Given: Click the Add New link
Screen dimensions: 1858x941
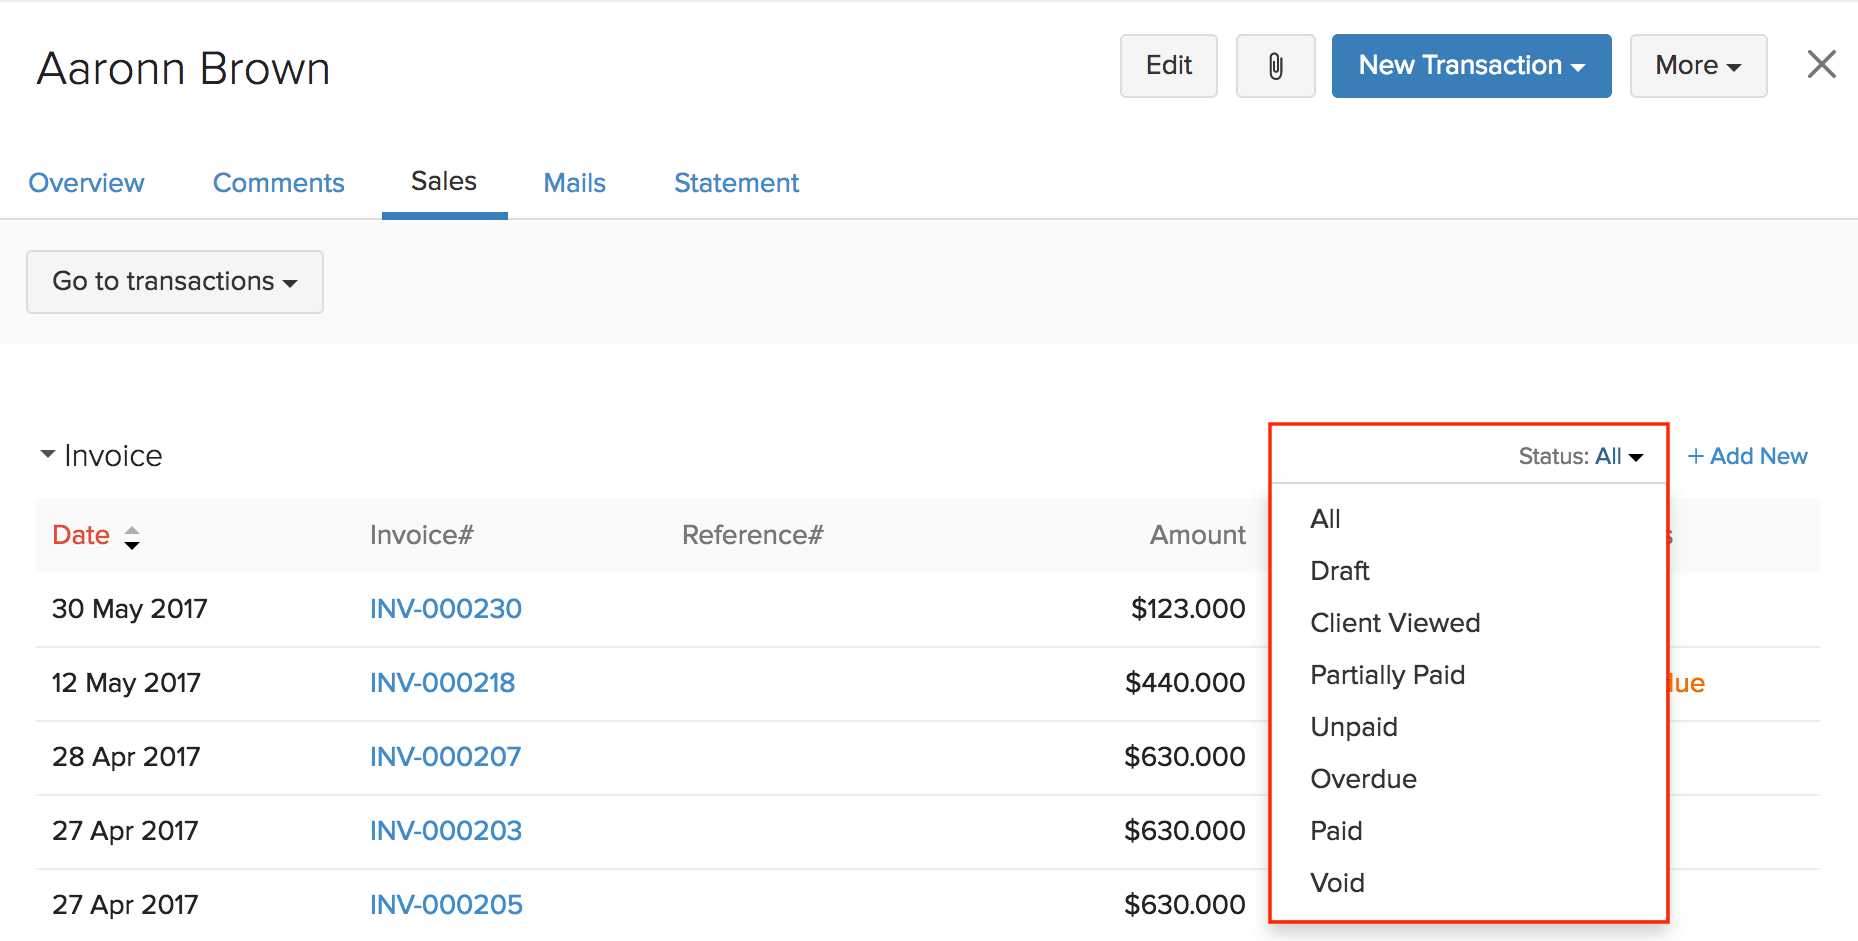Looking at the screenshot, I should point(1747,456).
